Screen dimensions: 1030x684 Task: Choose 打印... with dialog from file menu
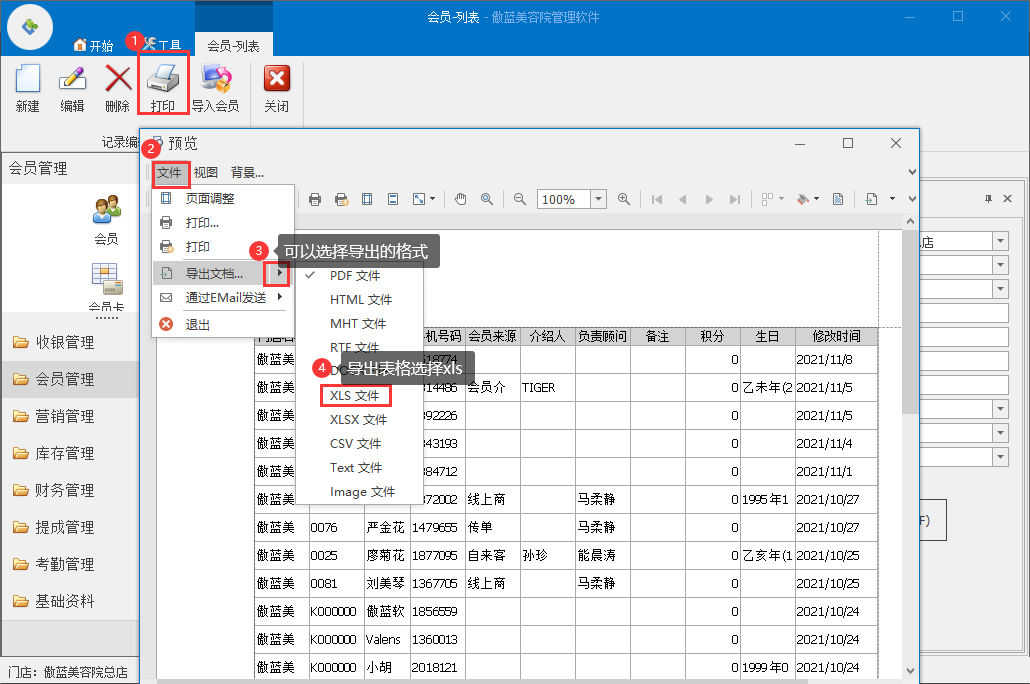pyautogui.click(x=223, y=223)
